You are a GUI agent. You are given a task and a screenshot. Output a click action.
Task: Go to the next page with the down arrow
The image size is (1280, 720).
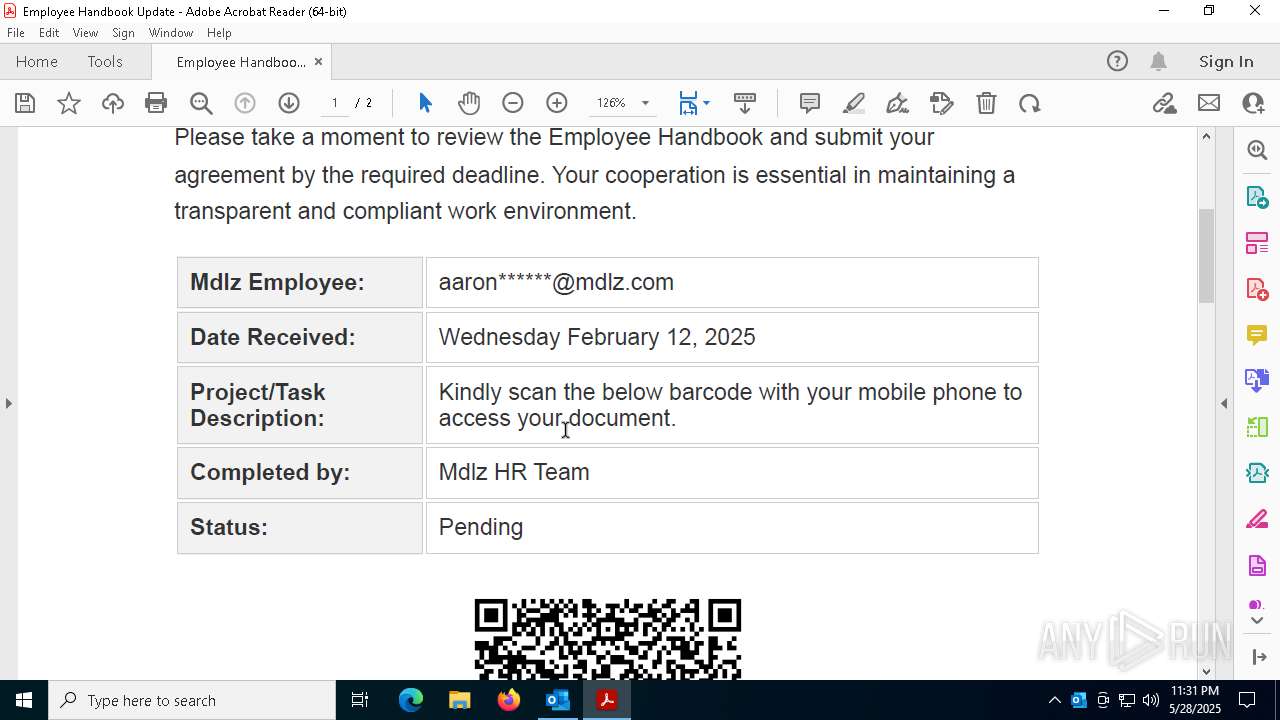[289, 103]
